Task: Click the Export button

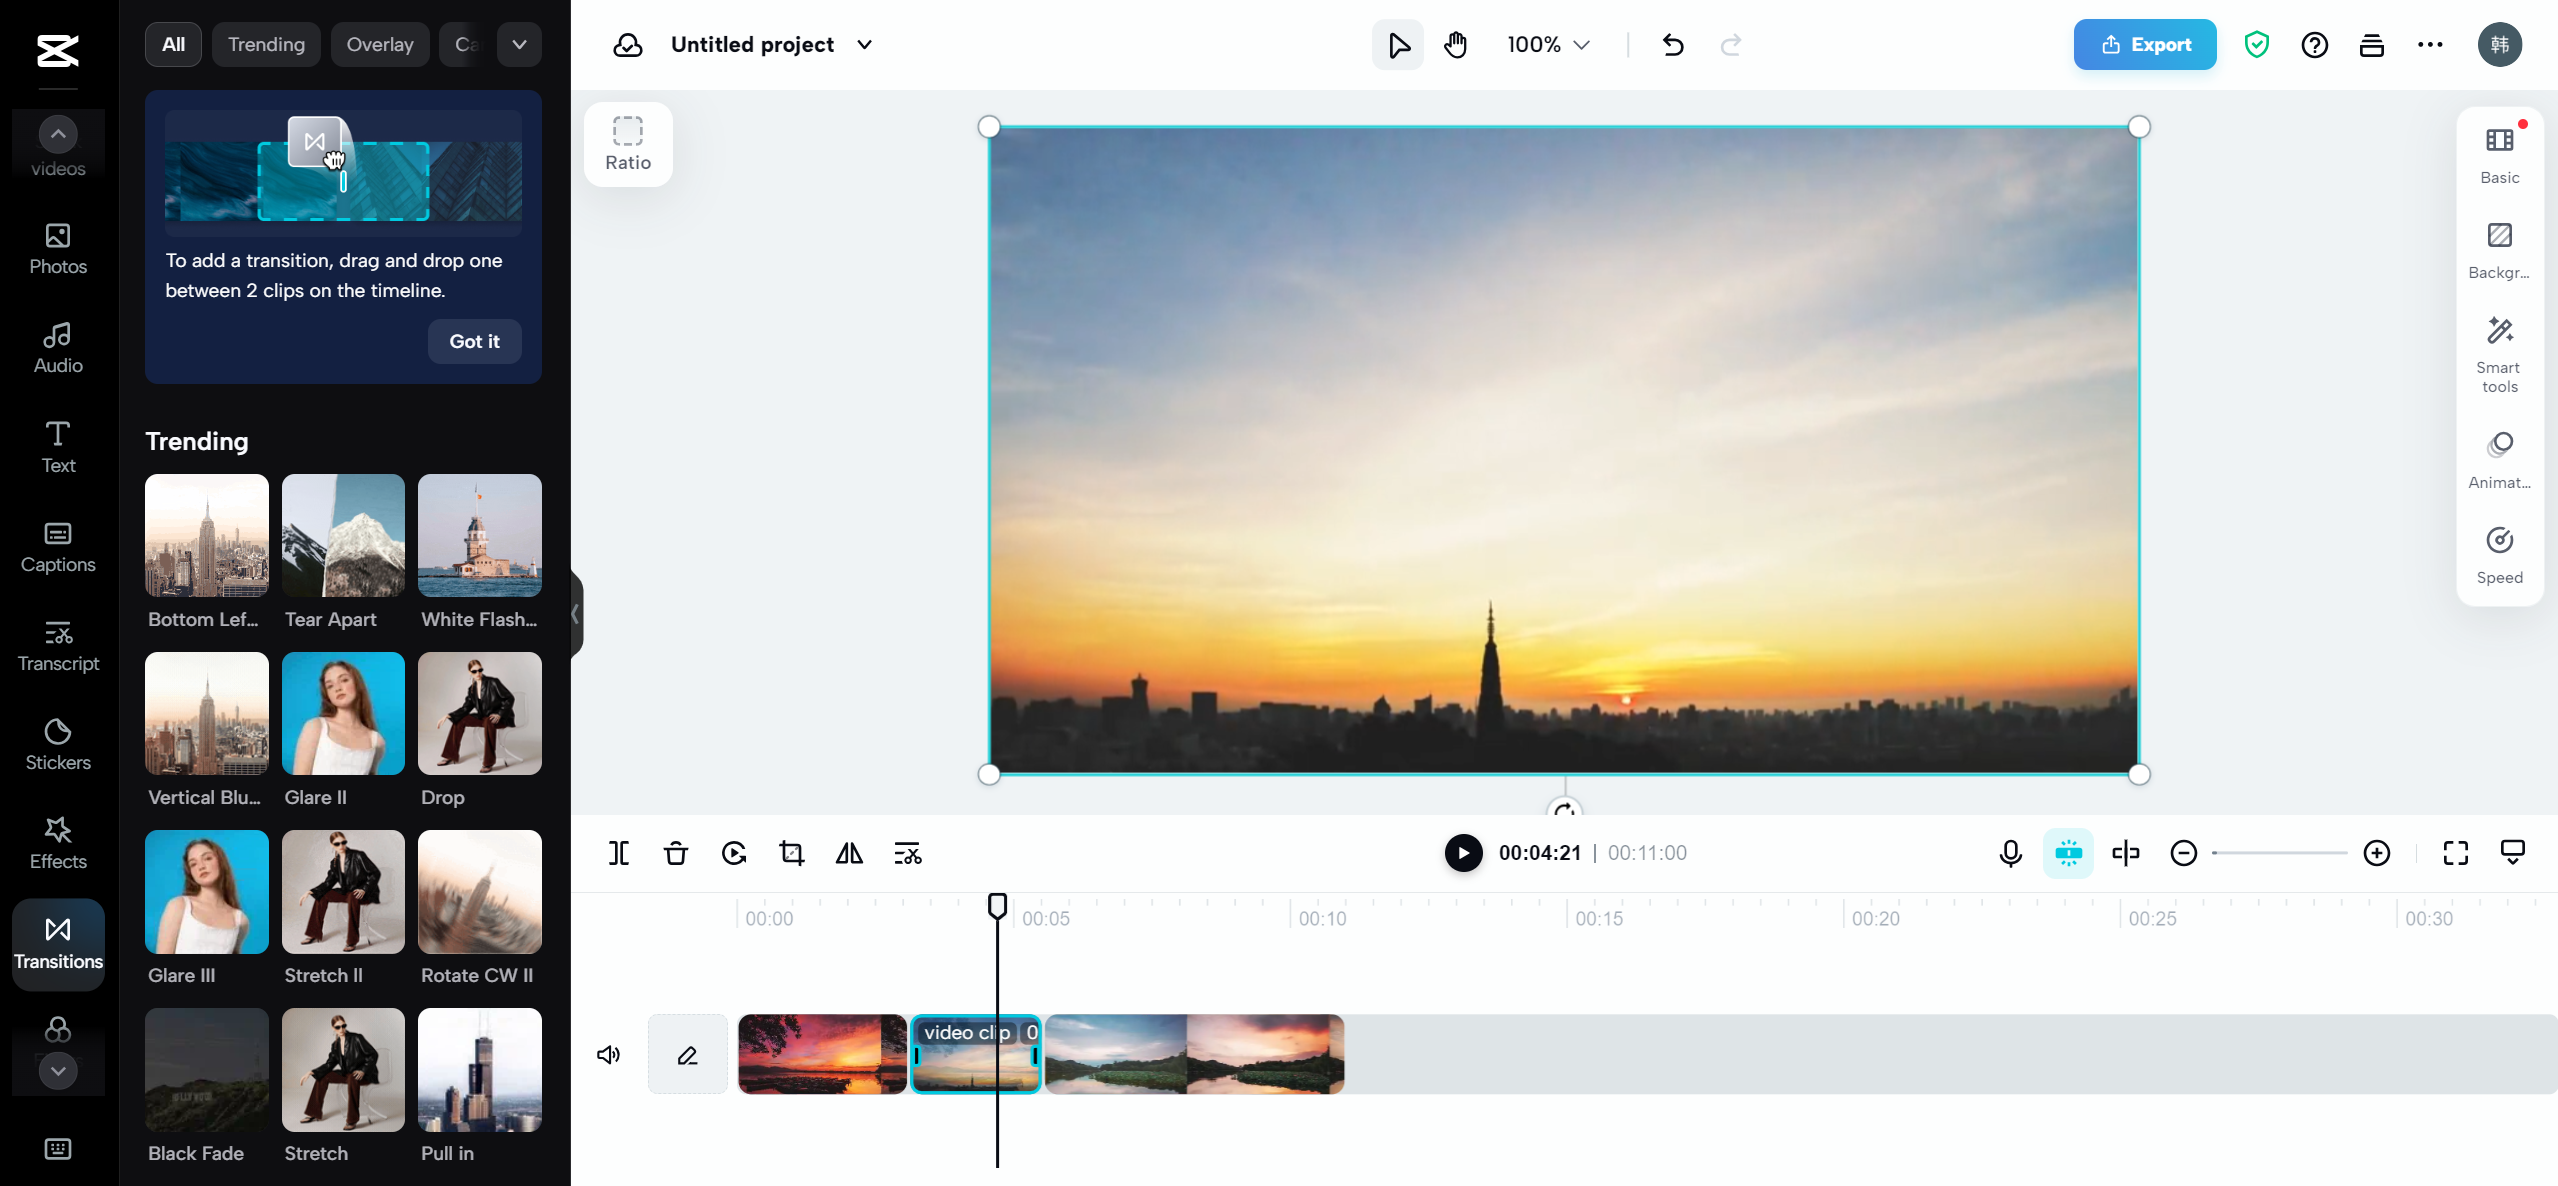Action: [2145, 45]
